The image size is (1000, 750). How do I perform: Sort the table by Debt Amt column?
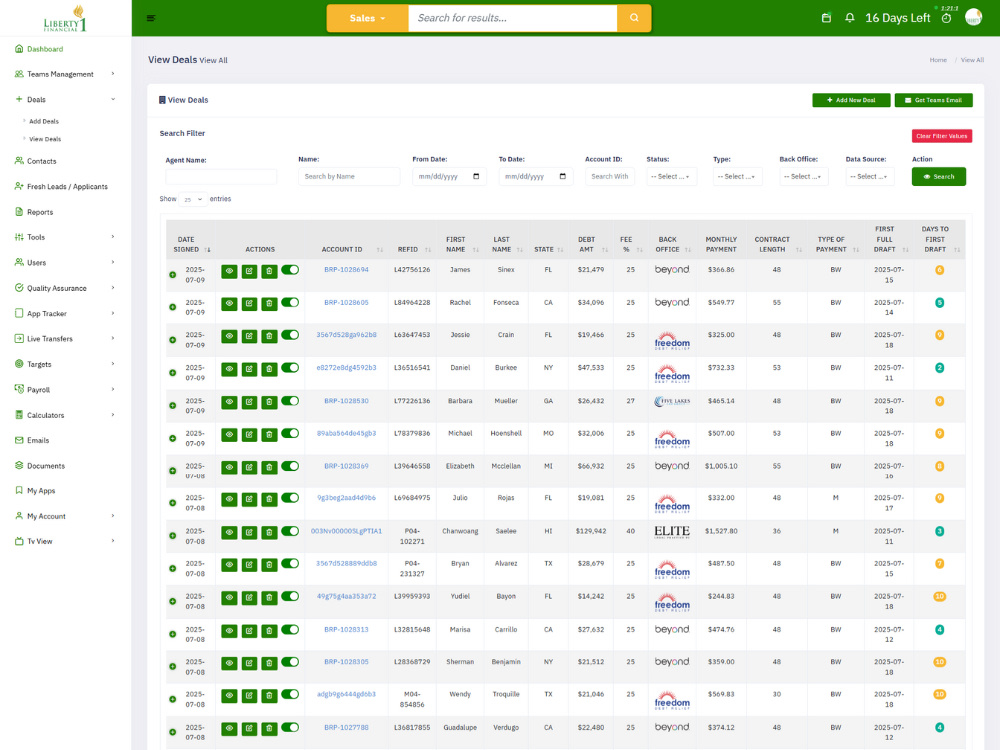(x=591, y=245)
